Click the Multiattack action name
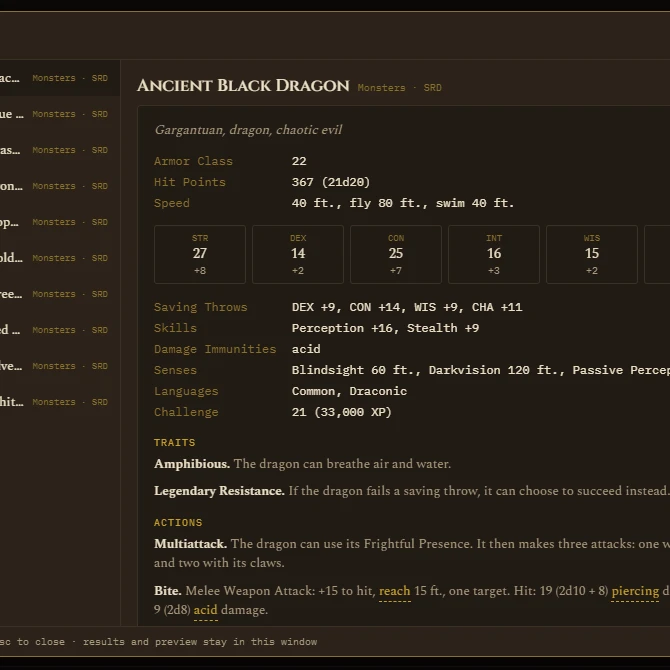670x670 pixels. 191,544
